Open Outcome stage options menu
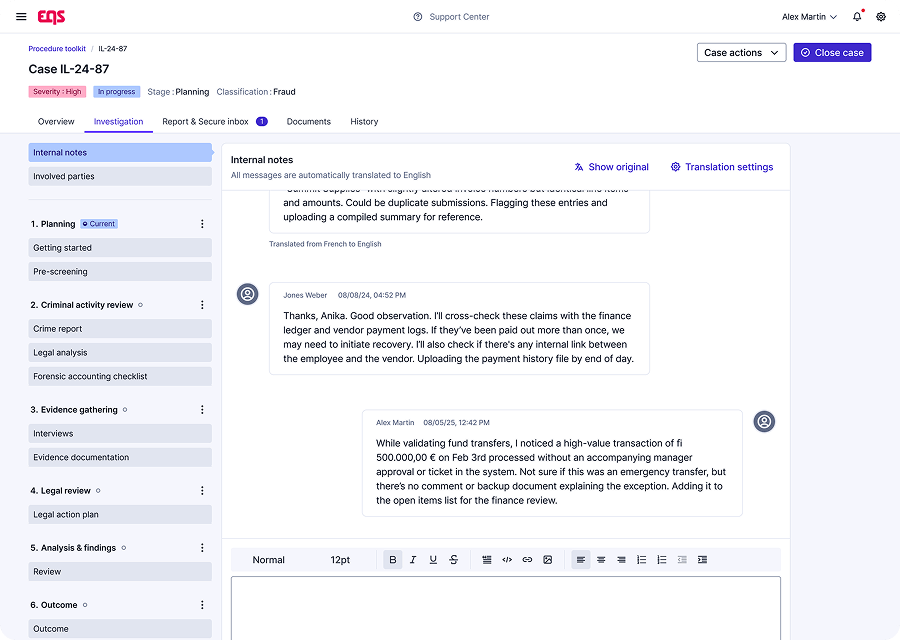This screenshot has width=900, height=640. (x=202, y=605)
